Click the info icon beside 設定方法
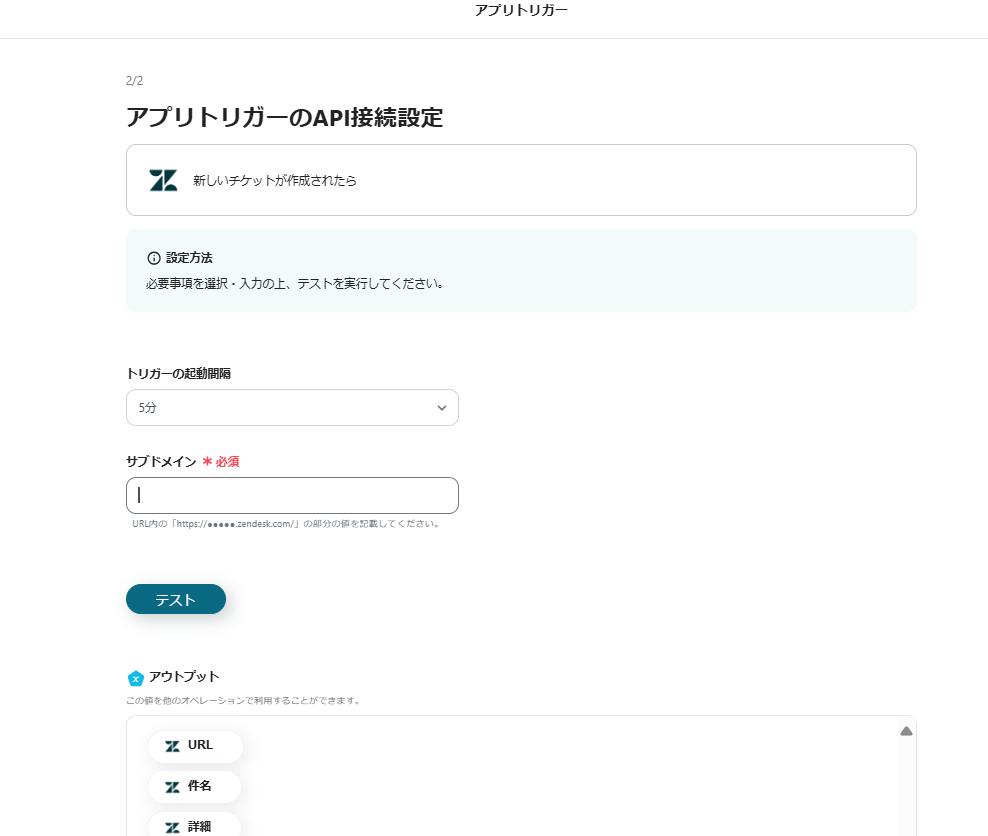988x836 pixels. click(x=154, y=258)
